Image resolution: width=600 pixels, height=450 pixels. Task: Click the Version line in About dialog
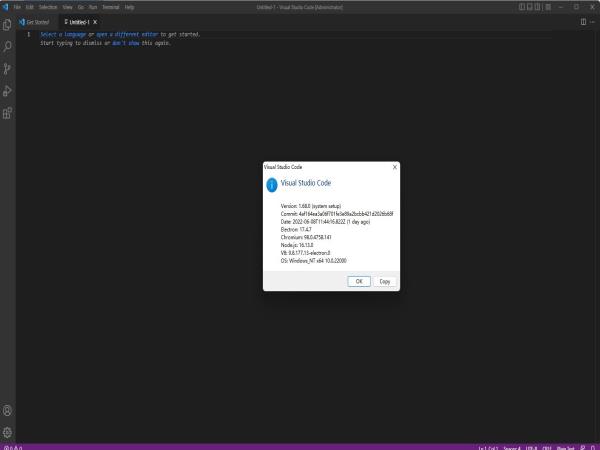coord(311,206)
